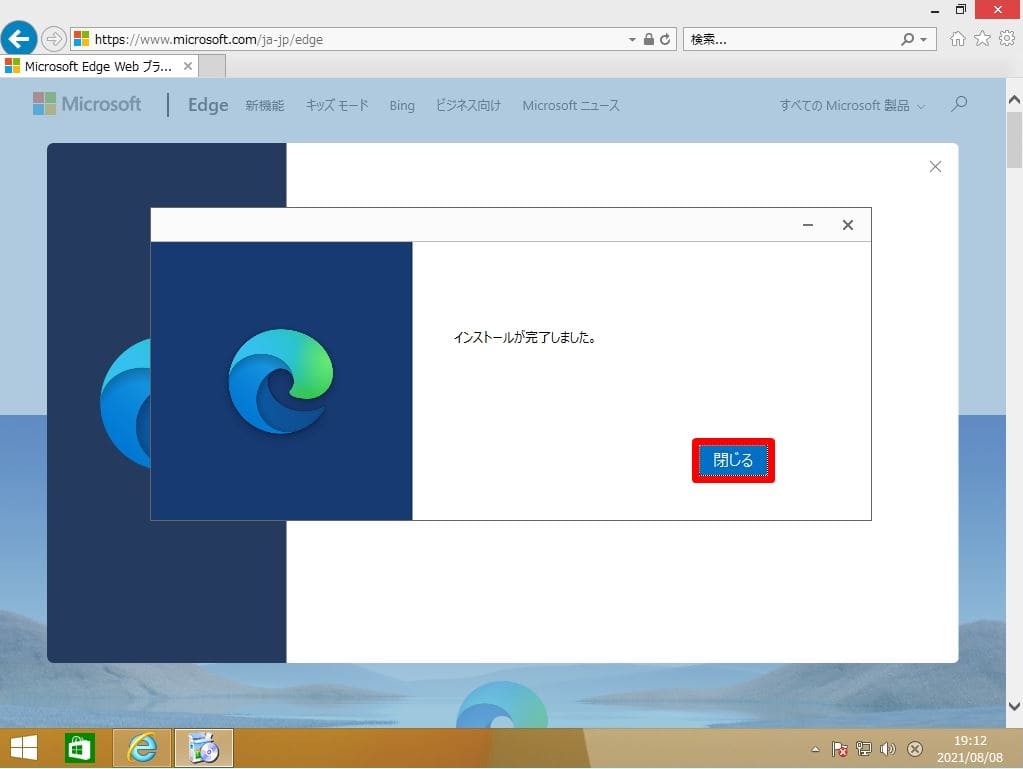Switch to the installer taskbar icon
Viewport: 1023px width, 769px height.
[x=204, y=748]
